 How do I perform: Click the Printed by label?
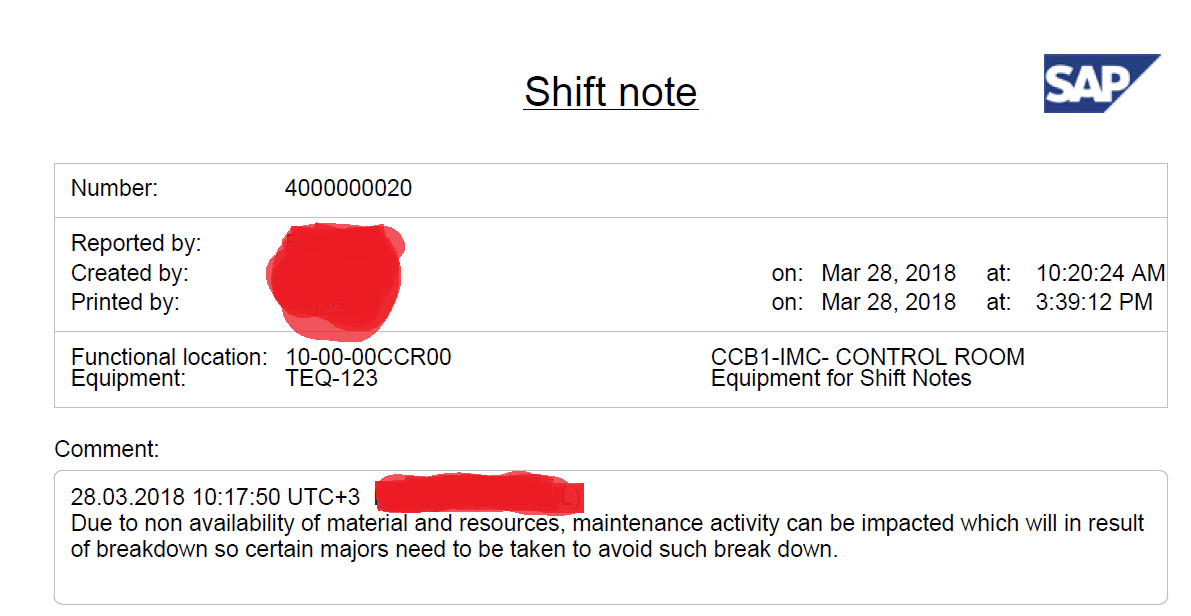coord(125,301)
